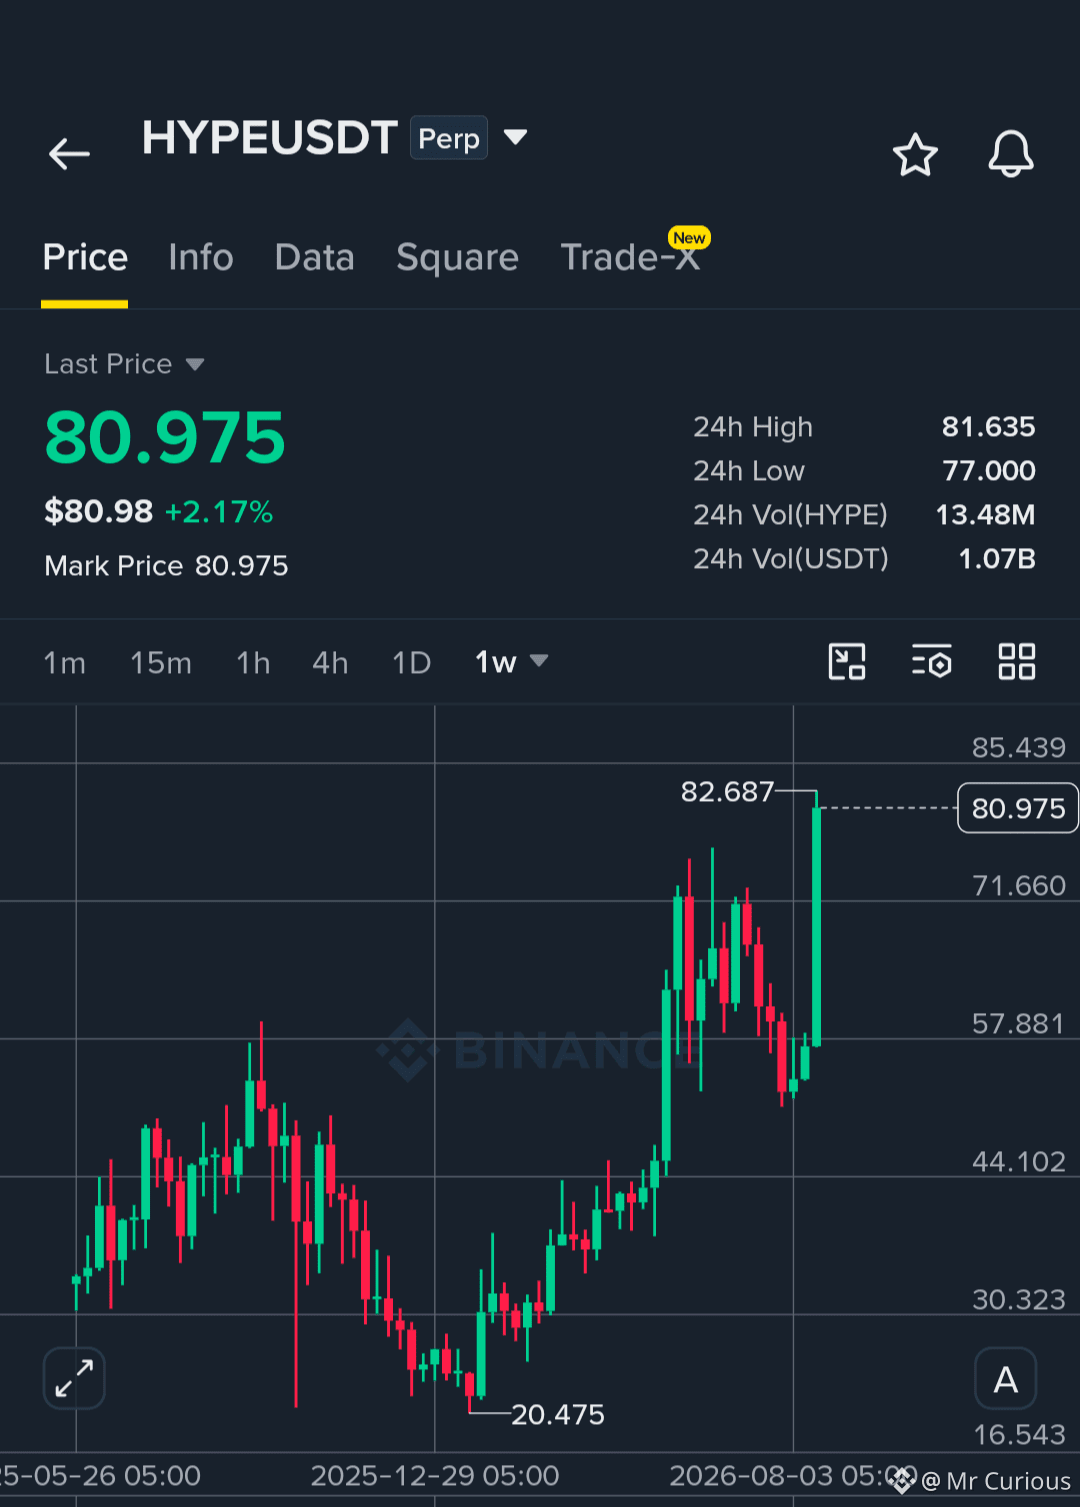Select the 15m chart interval

161,663
